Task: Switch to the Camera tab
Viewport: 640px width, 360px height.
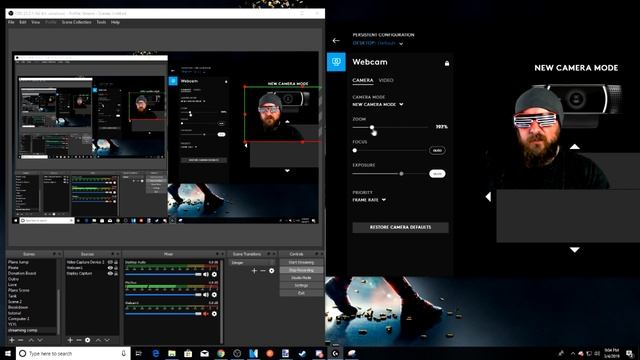Action: 362,80
